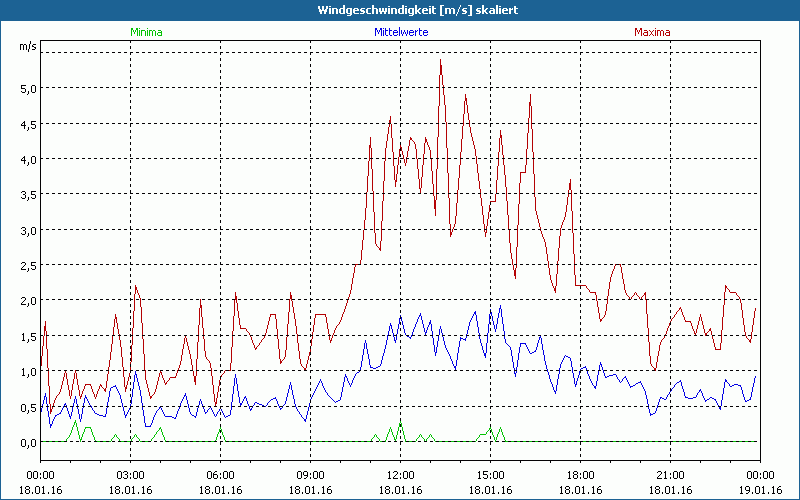Viewport: 800px width, 500px height.
Task: Select the red Maxima legend label
Action: 652,32
